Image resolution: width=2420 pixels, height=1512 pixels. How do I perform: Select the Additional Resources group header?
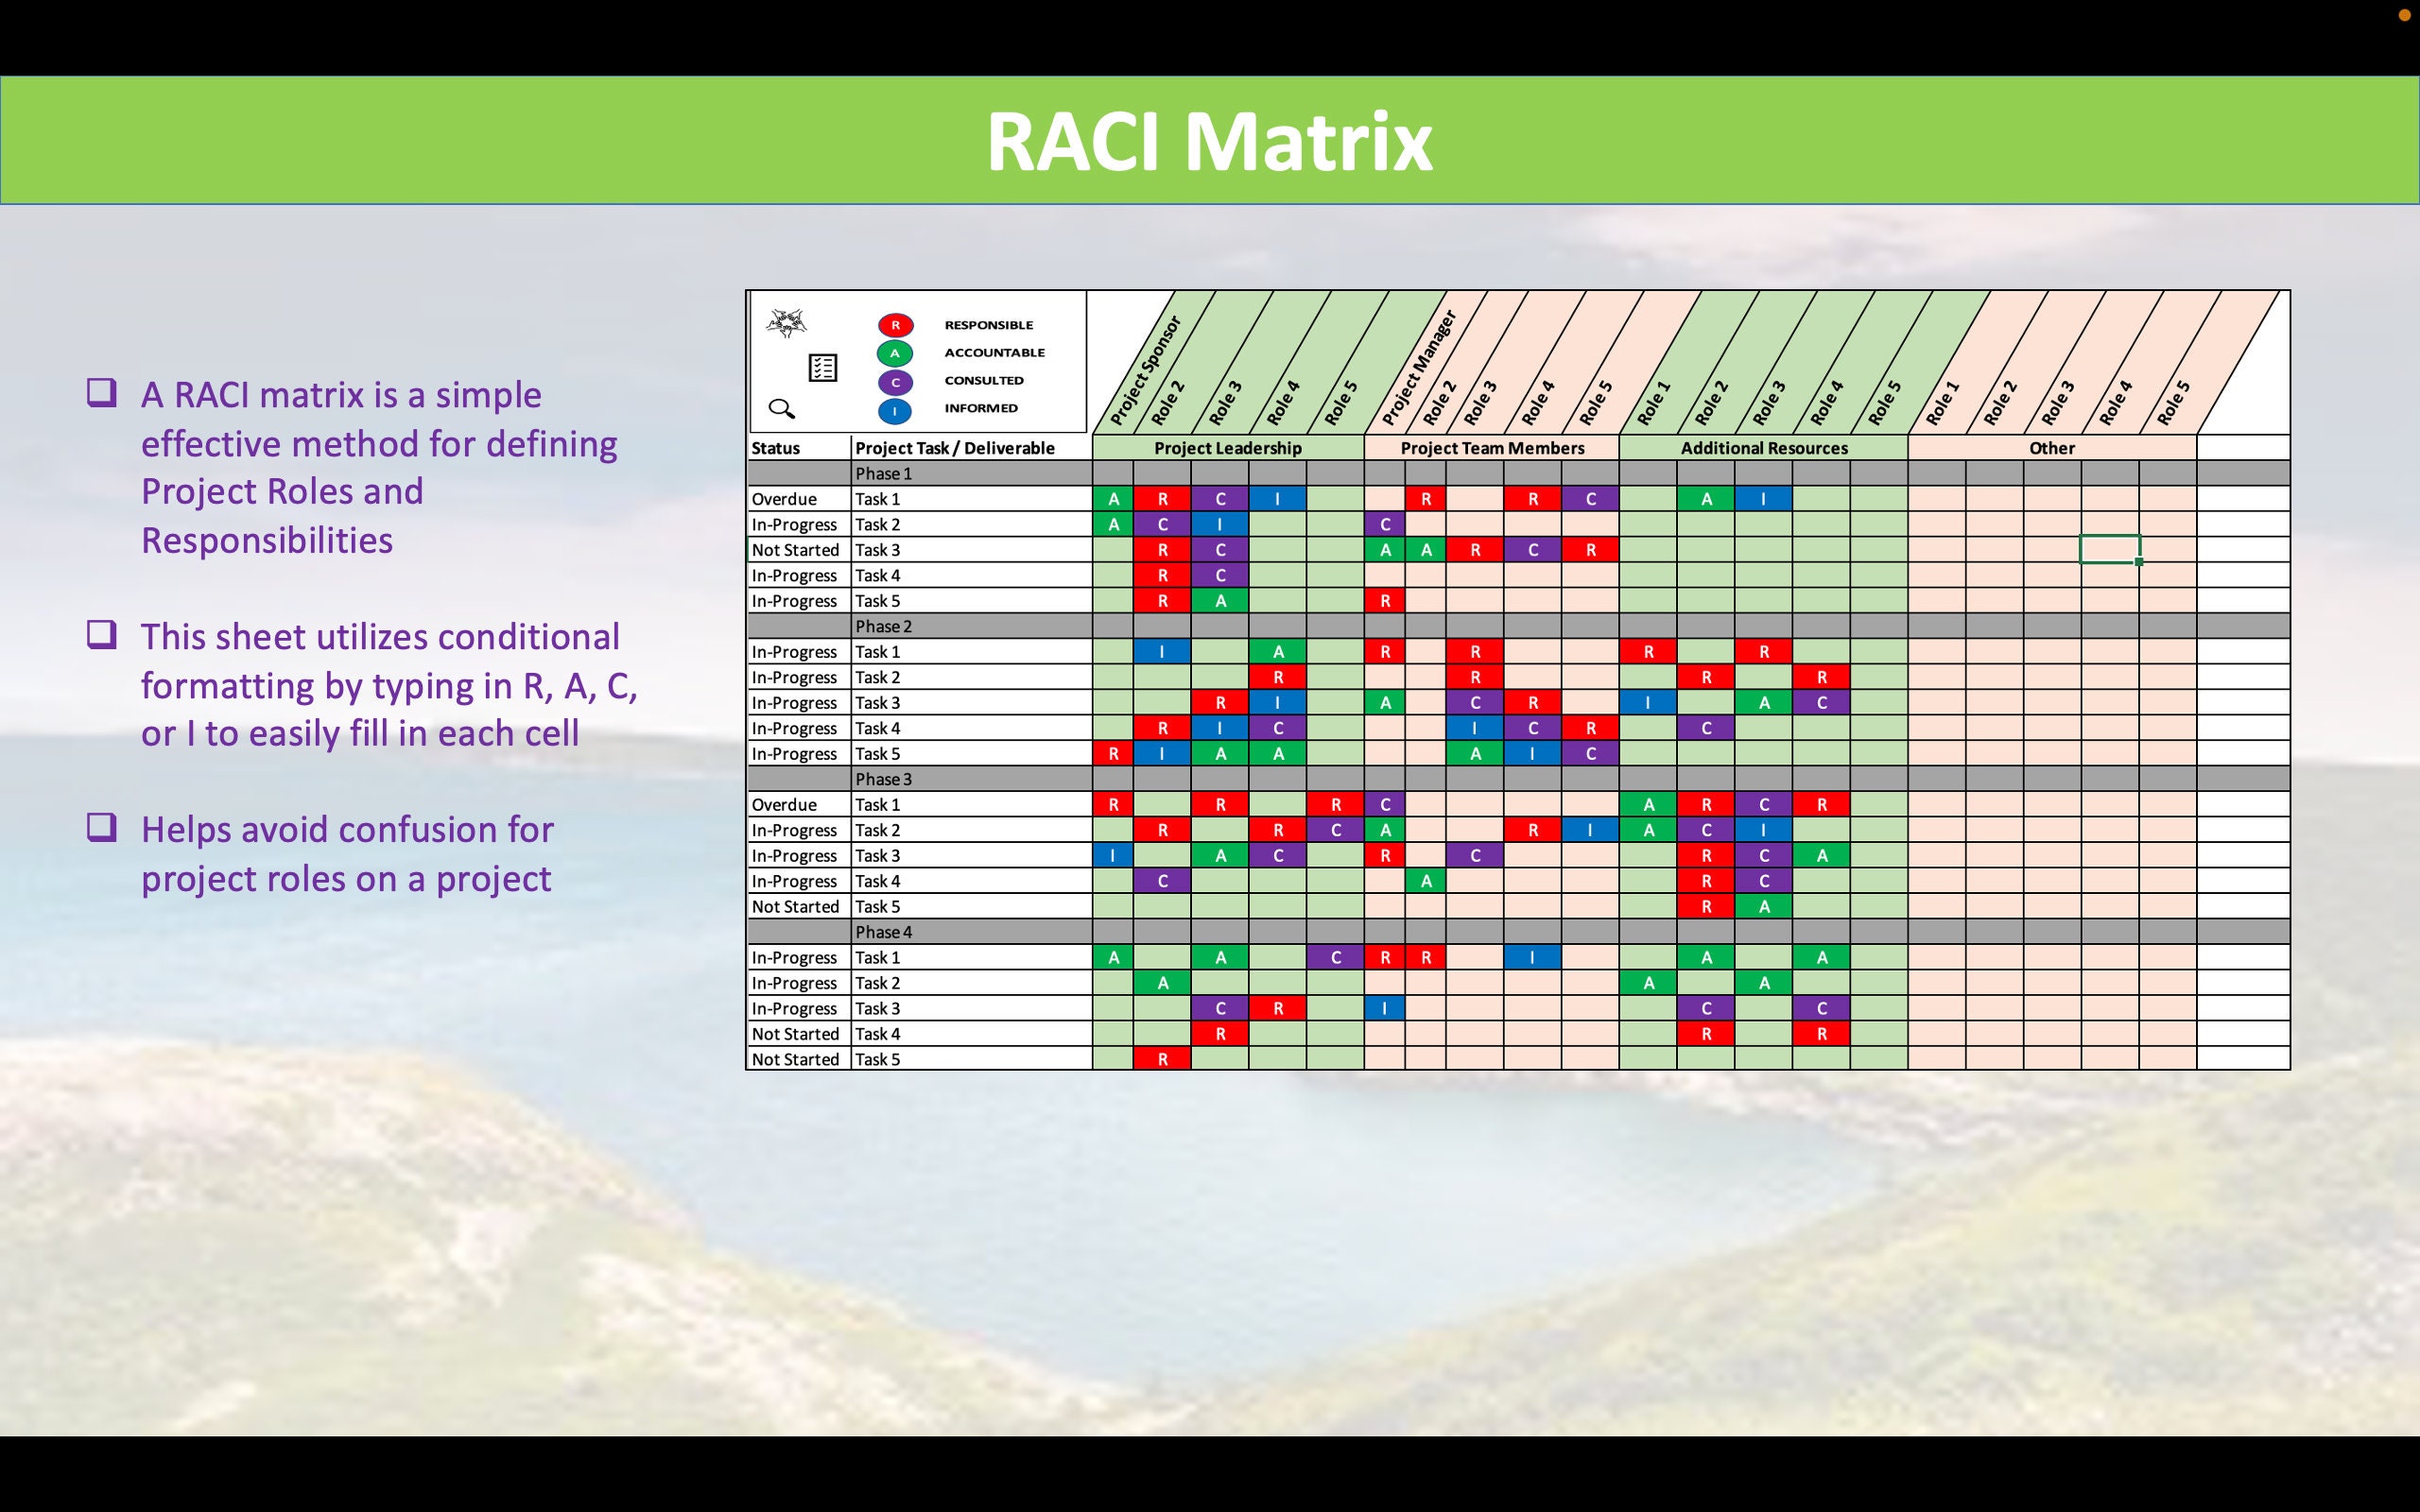click(1764, 448)
